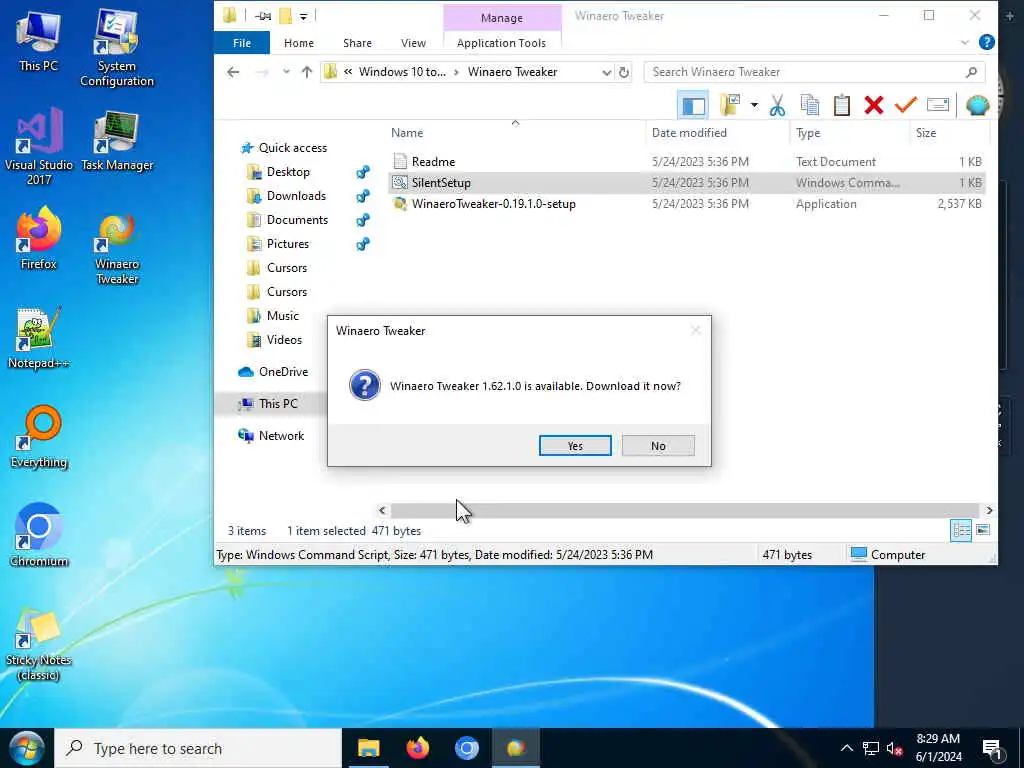1024x768 pixels.
Task: Open Desktop in the navigation pane
Action: pos(288,172)
